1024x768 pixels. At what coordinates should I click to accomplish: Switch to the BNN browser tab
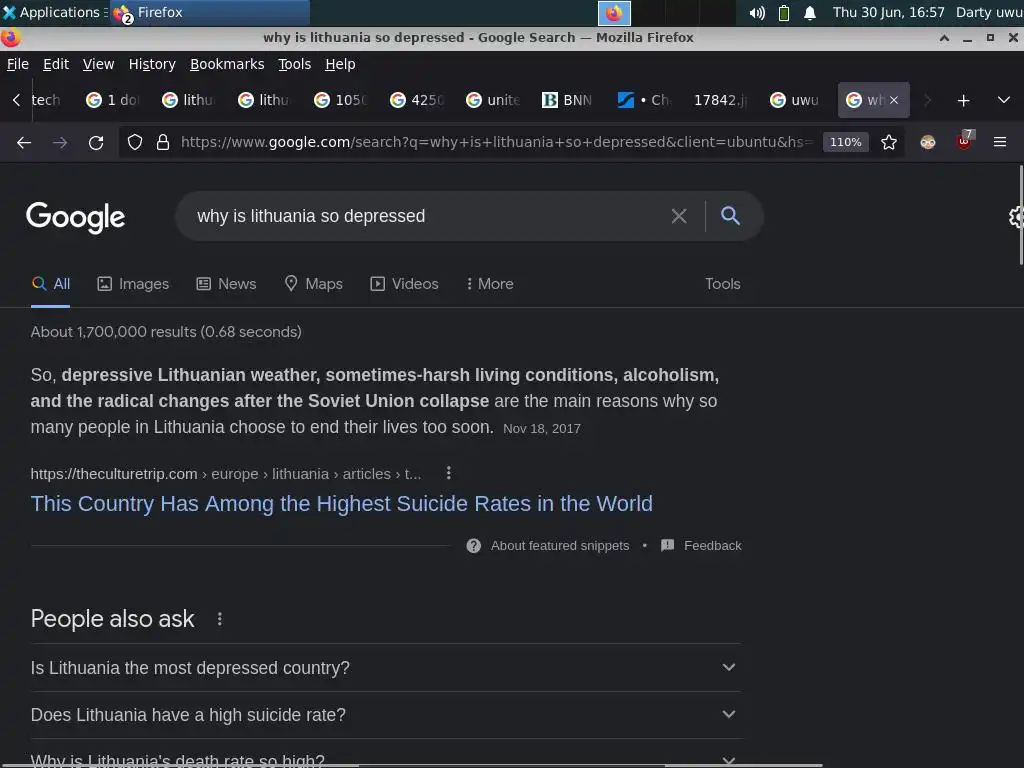coord(567,100)
